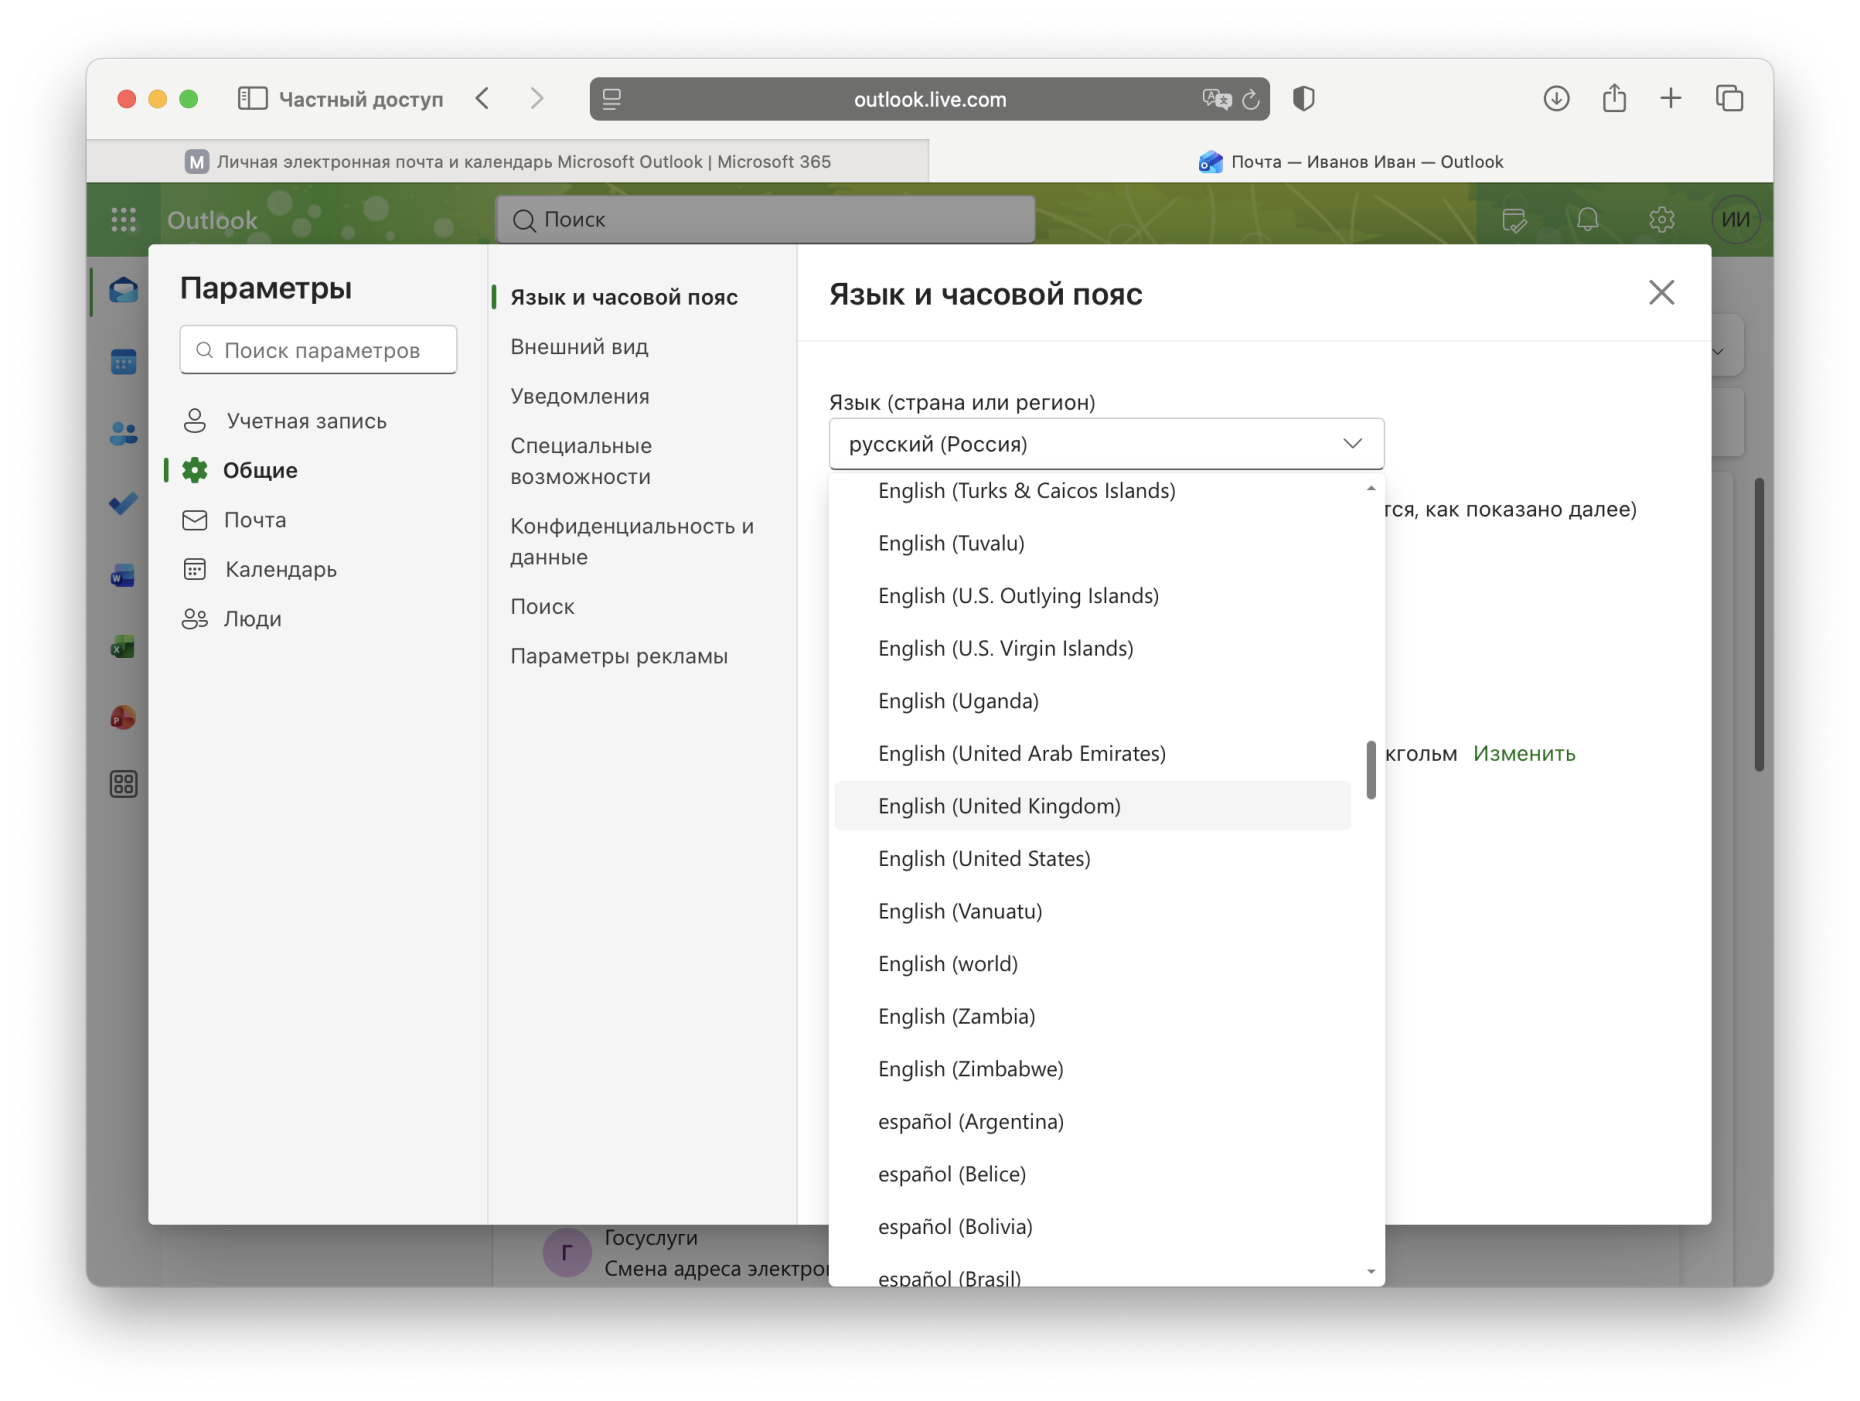Pick English (U.S. Outlying Islands)
The image size is (1860, 1401).
(x=1093, y=596)
